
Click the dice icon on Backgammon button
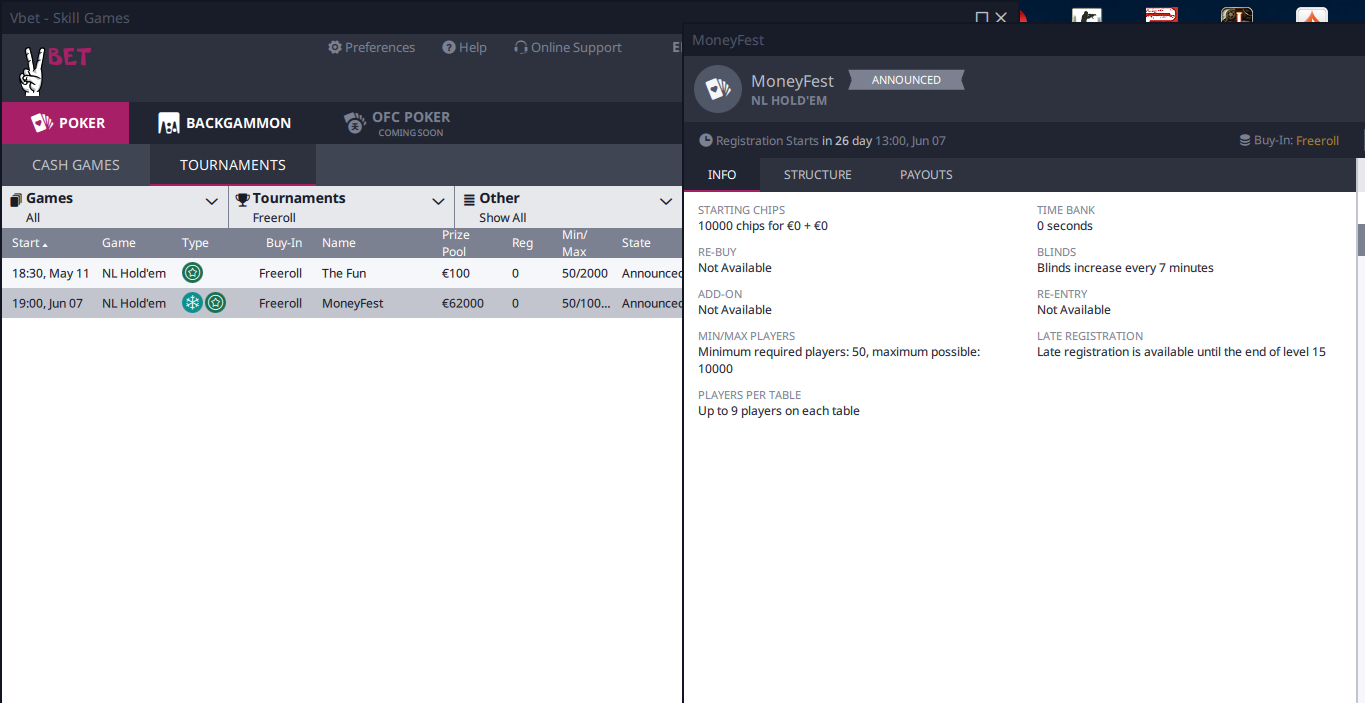click(x=168, y=123)
